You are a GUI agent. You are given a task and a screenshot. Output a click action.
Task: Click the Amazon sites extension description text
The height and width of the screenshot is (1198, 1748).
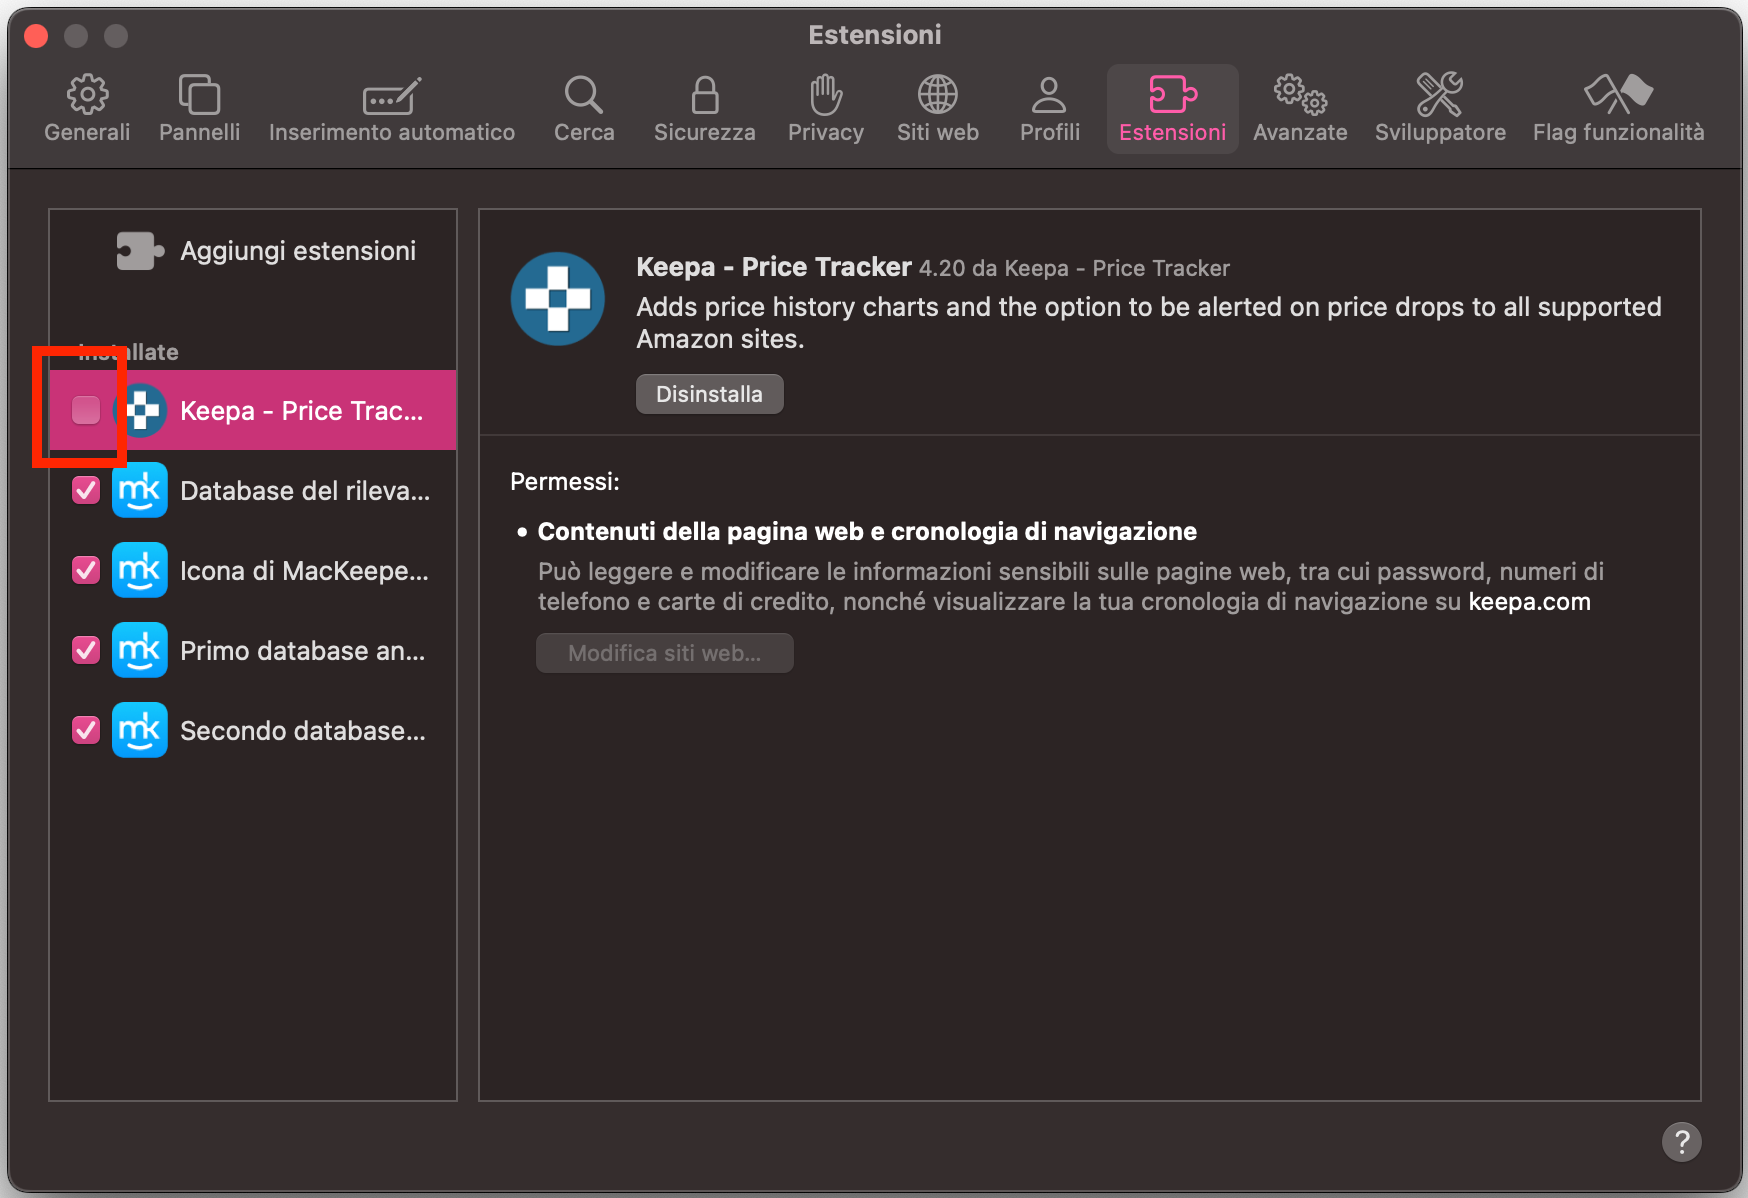coord(1149,323)
